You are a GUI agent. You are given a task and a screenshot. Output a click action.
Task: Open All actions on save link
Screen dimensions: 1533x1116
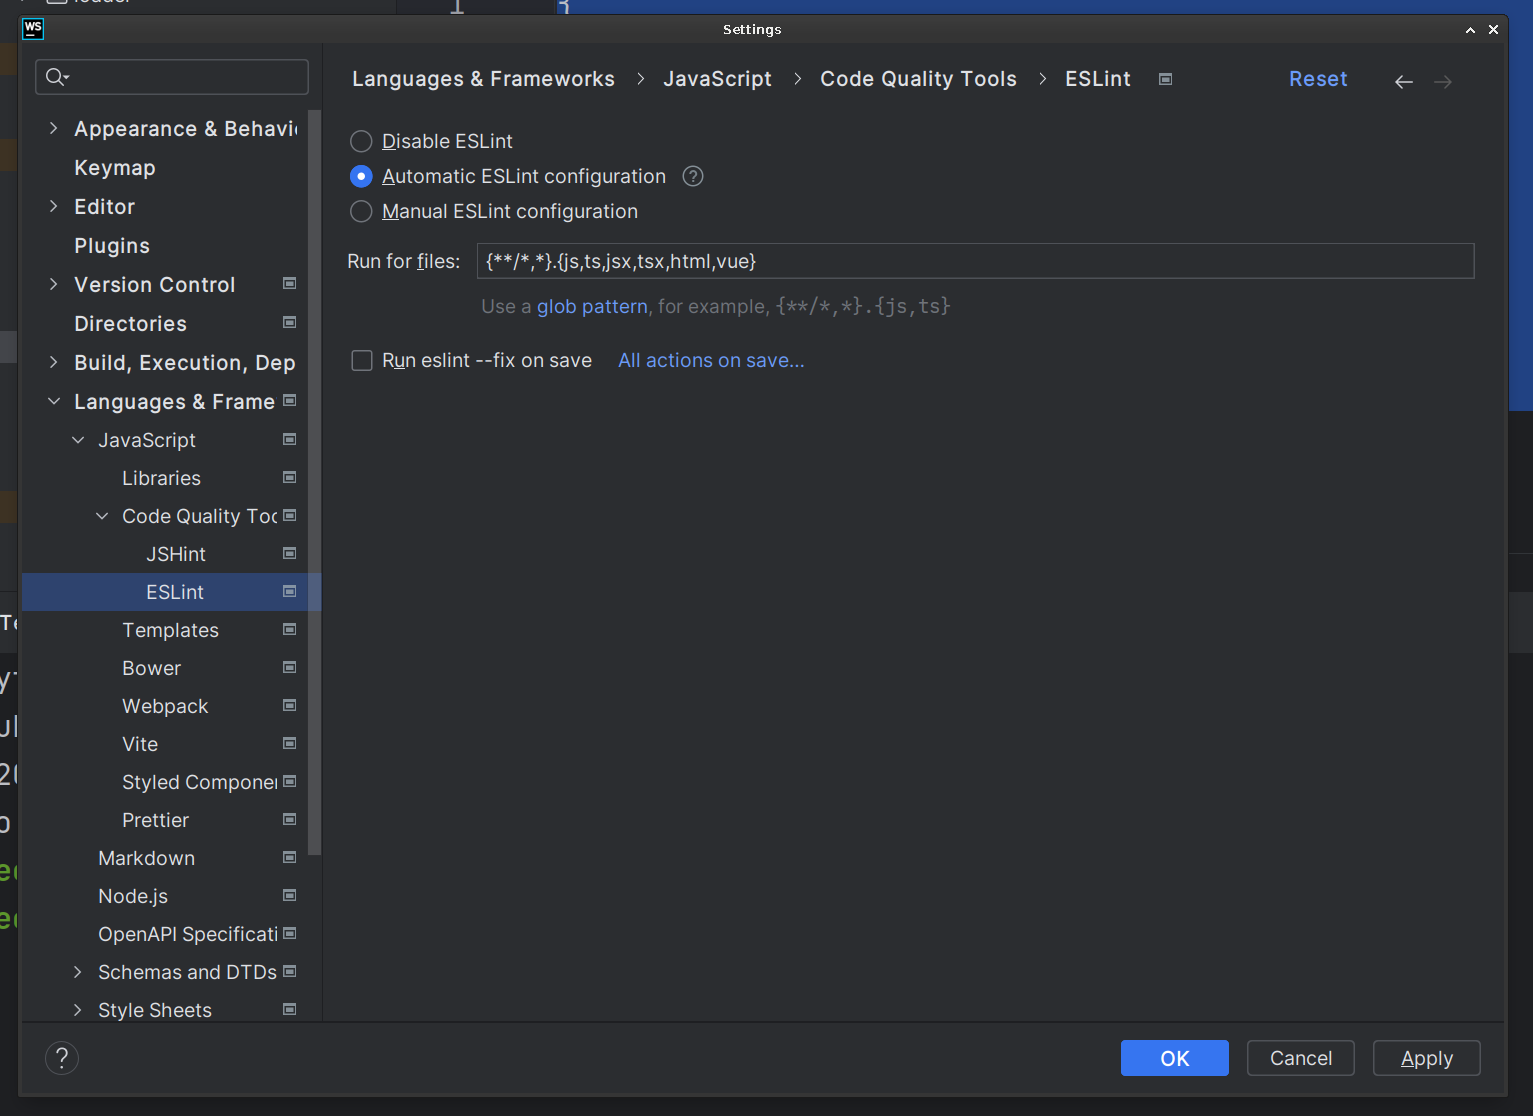click(x=711, y=360)
